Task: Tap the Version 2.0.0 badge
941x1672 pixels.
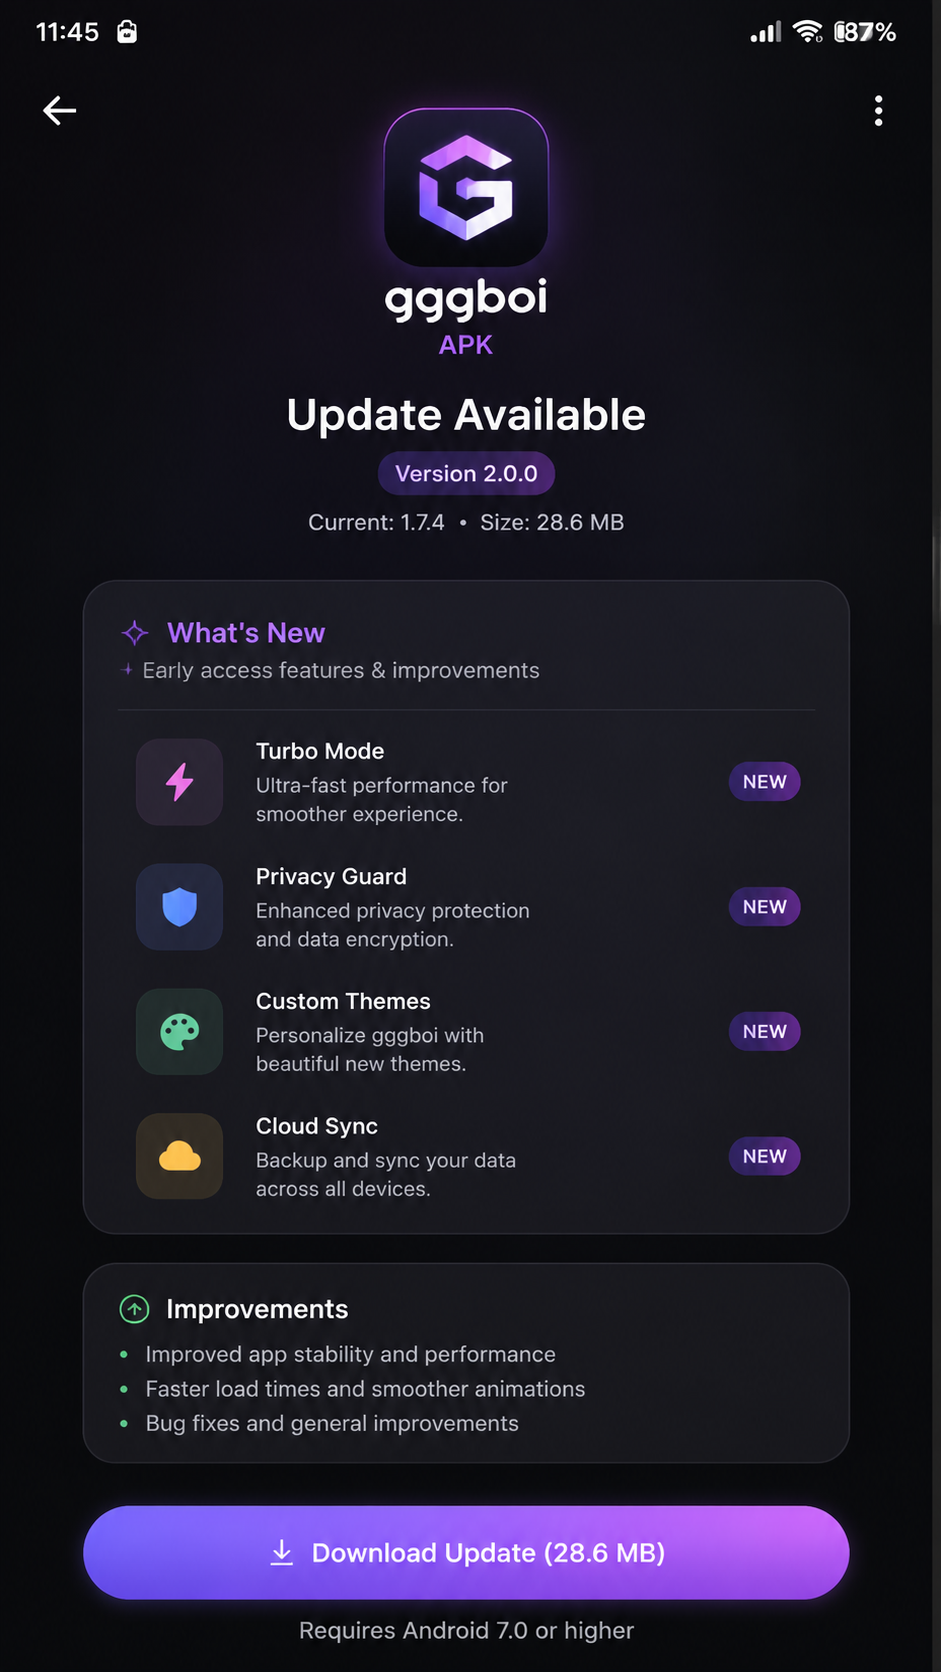Action: tap(466, 473)
